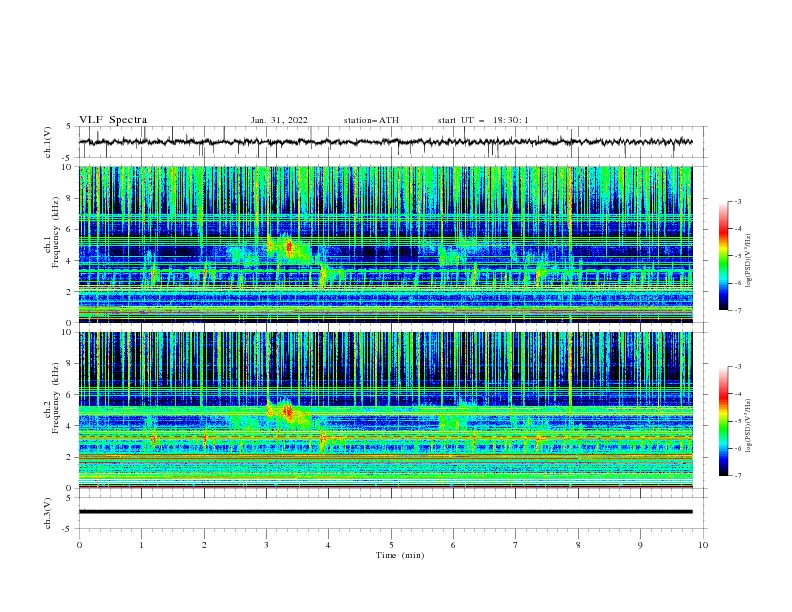The height and width of the screenshot is (612, 792).
Task: Click ch.1 frequency tick label "2"
Action: 69,292
